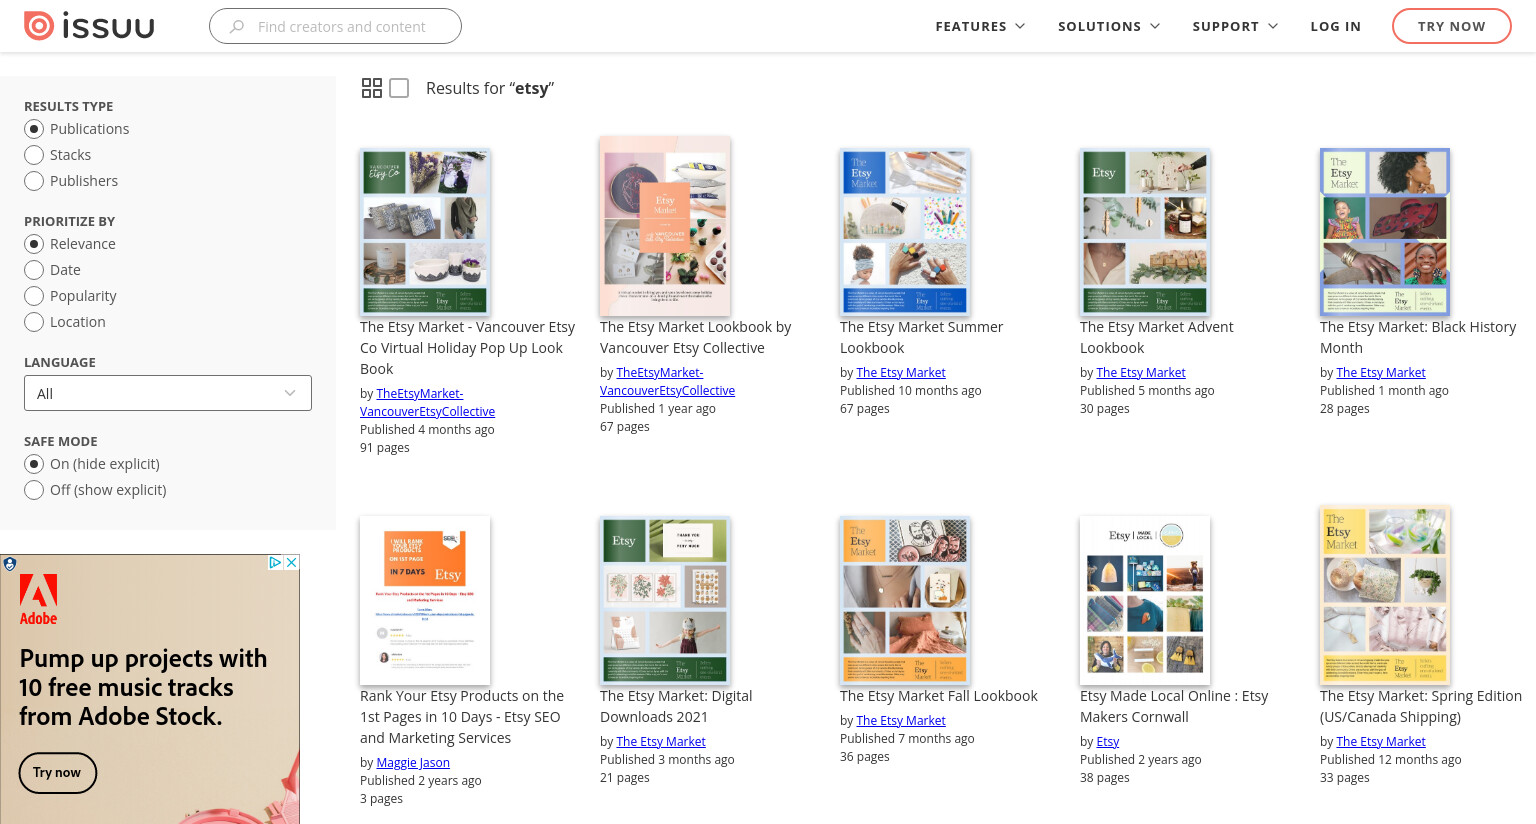Open the AdChoices info icon
1536x824 pixels.
point(275,563)
